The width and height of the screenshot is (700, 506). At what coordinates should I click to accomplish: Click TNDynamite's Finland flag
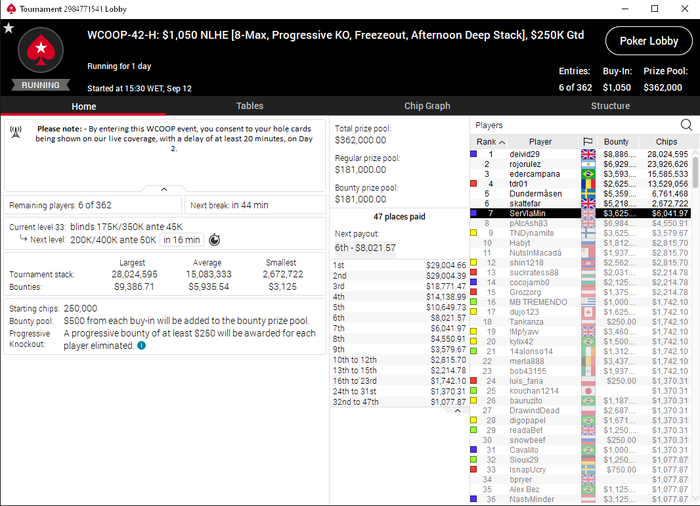click(588, 233)
